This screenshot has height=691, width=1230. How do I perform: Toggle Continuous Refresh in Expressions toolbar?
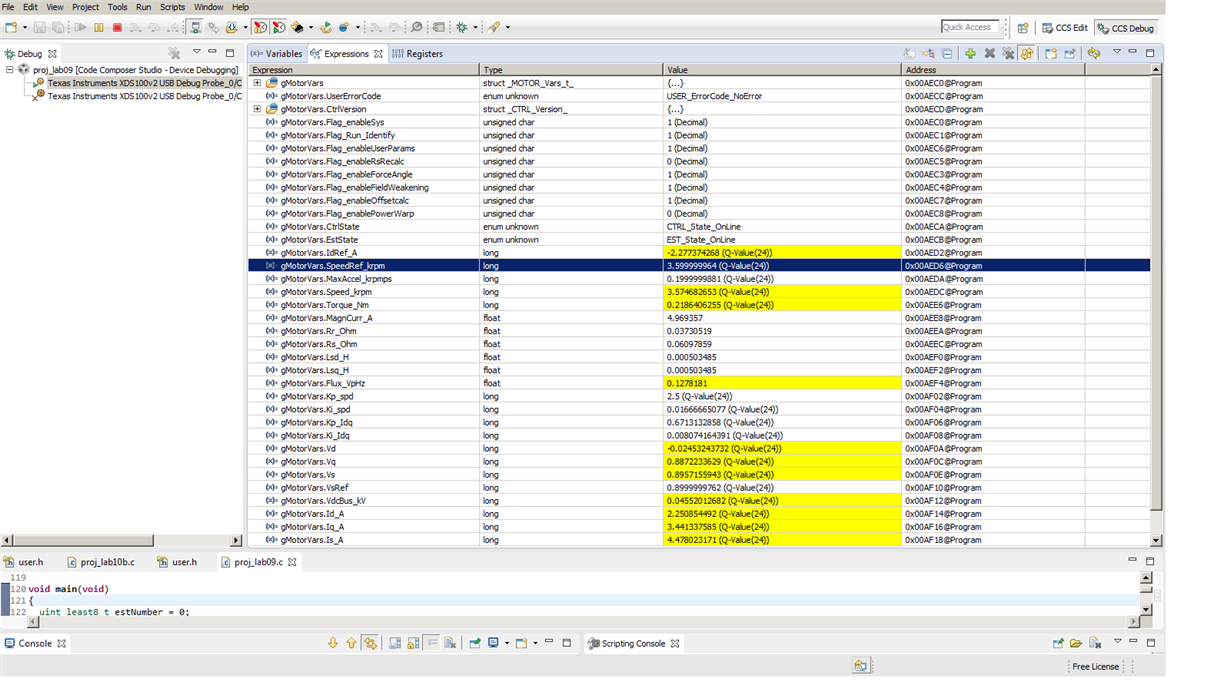[1027, 54]
